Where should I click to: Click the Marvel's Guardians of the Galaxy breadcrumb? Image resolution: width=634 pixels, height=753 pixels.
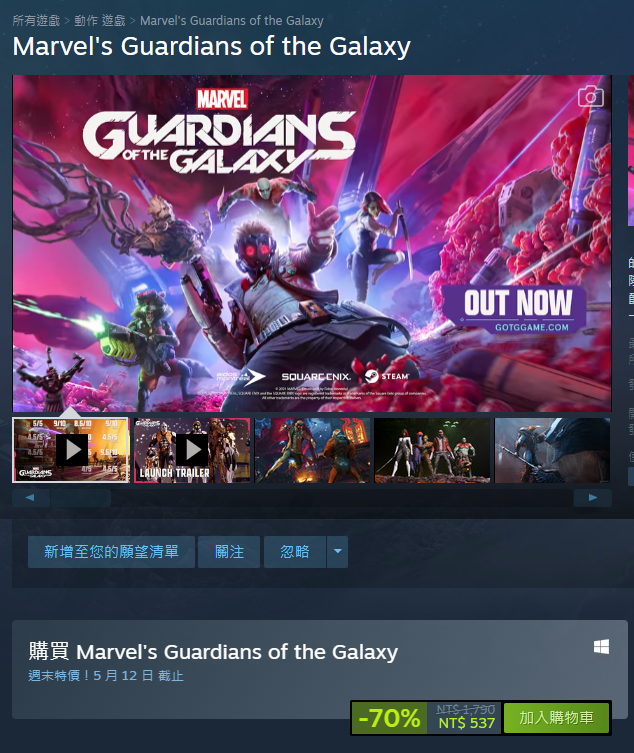click(x=232, y=21)
